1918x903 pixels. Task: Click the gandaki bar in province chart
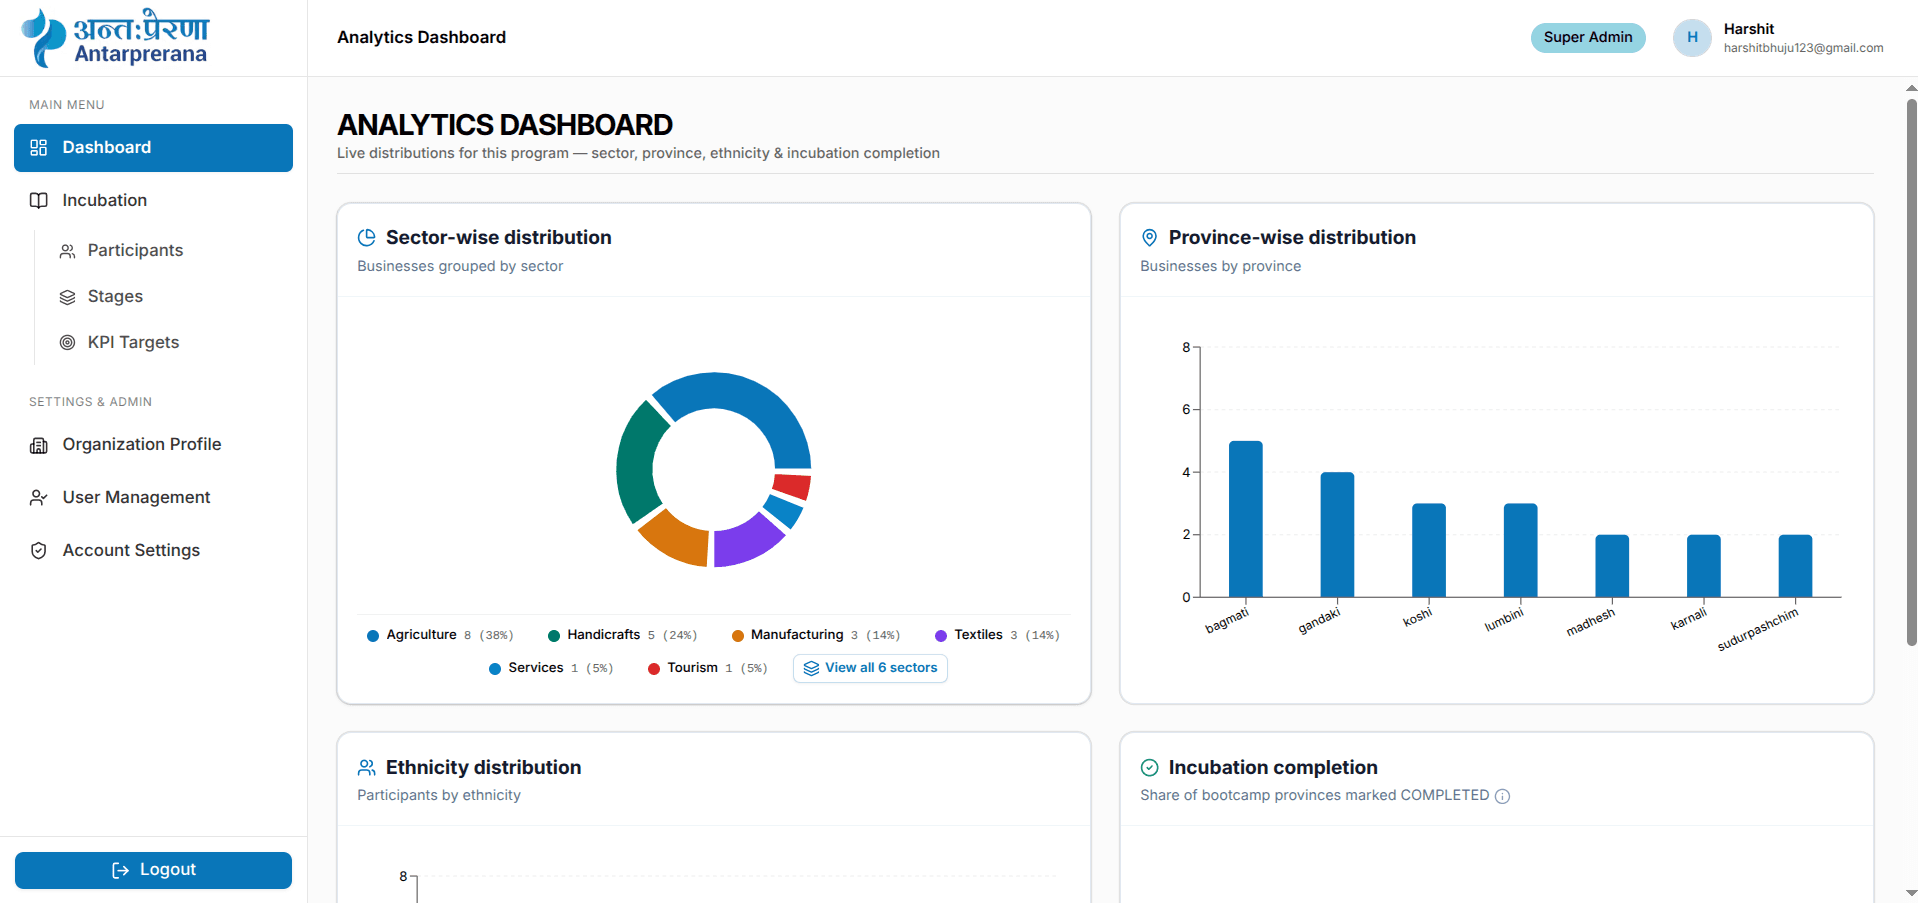[1337, 535]
